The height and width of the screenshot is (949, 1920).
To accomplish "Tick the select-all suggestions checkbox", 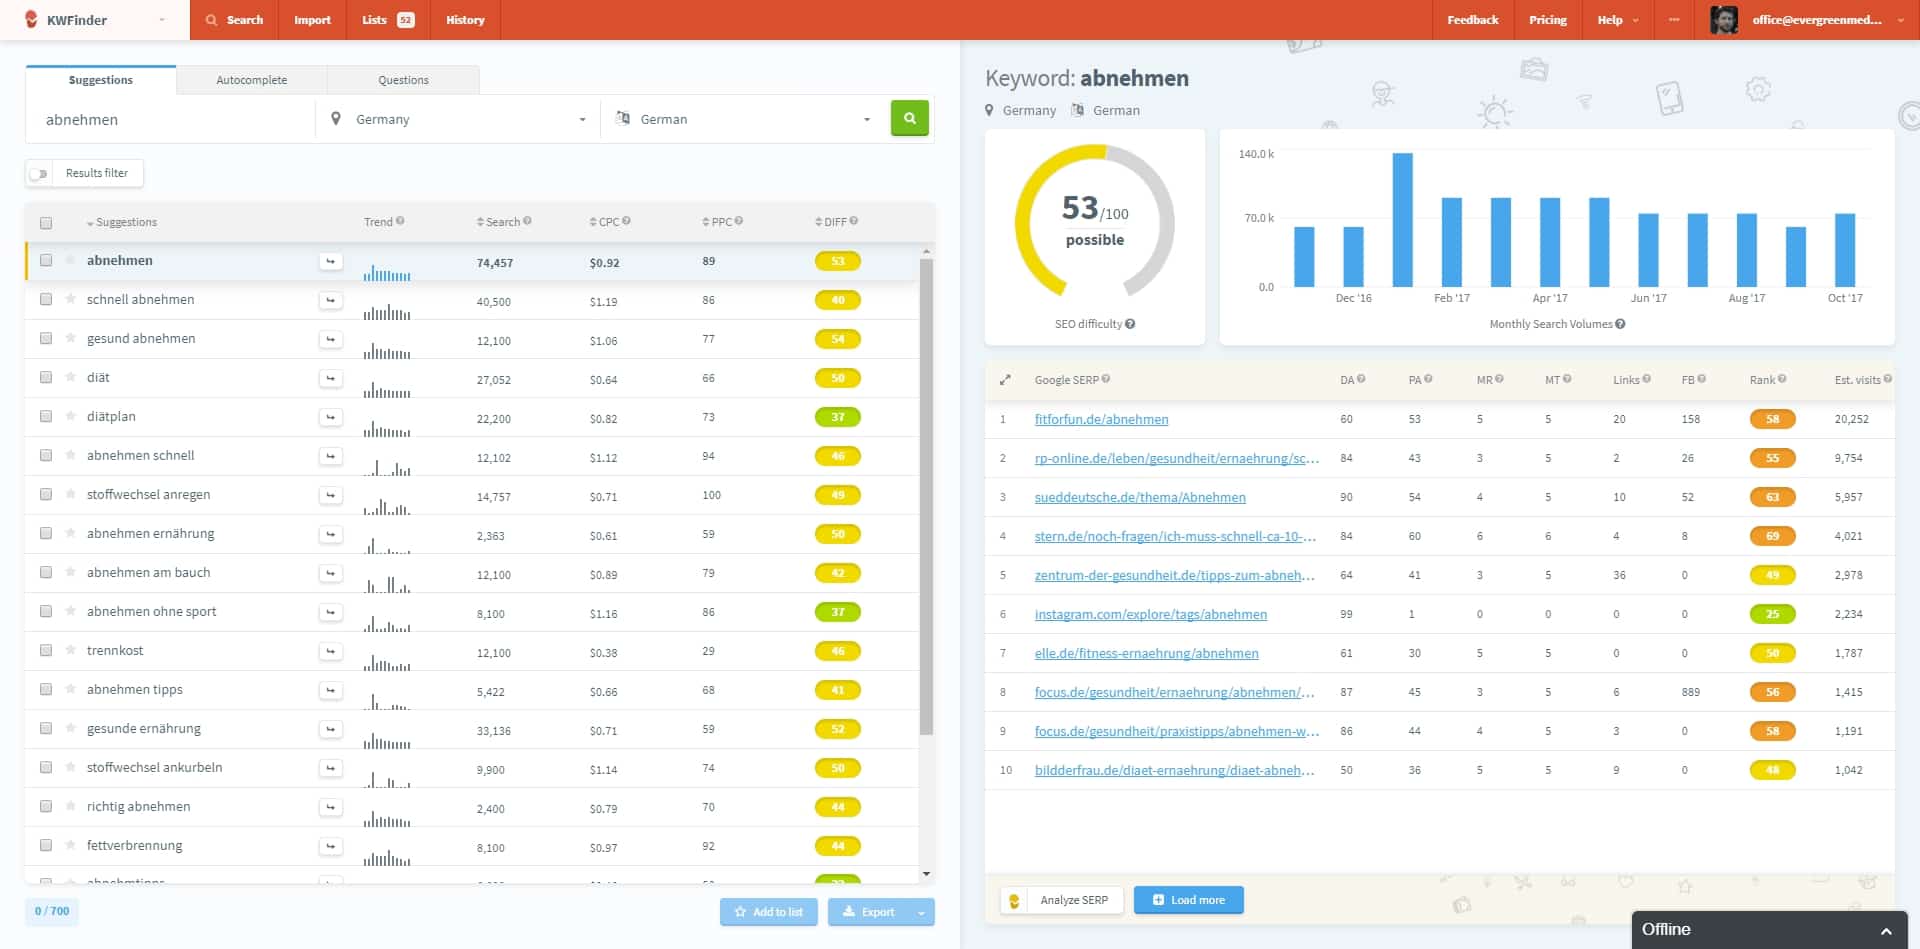I will 46,223.
